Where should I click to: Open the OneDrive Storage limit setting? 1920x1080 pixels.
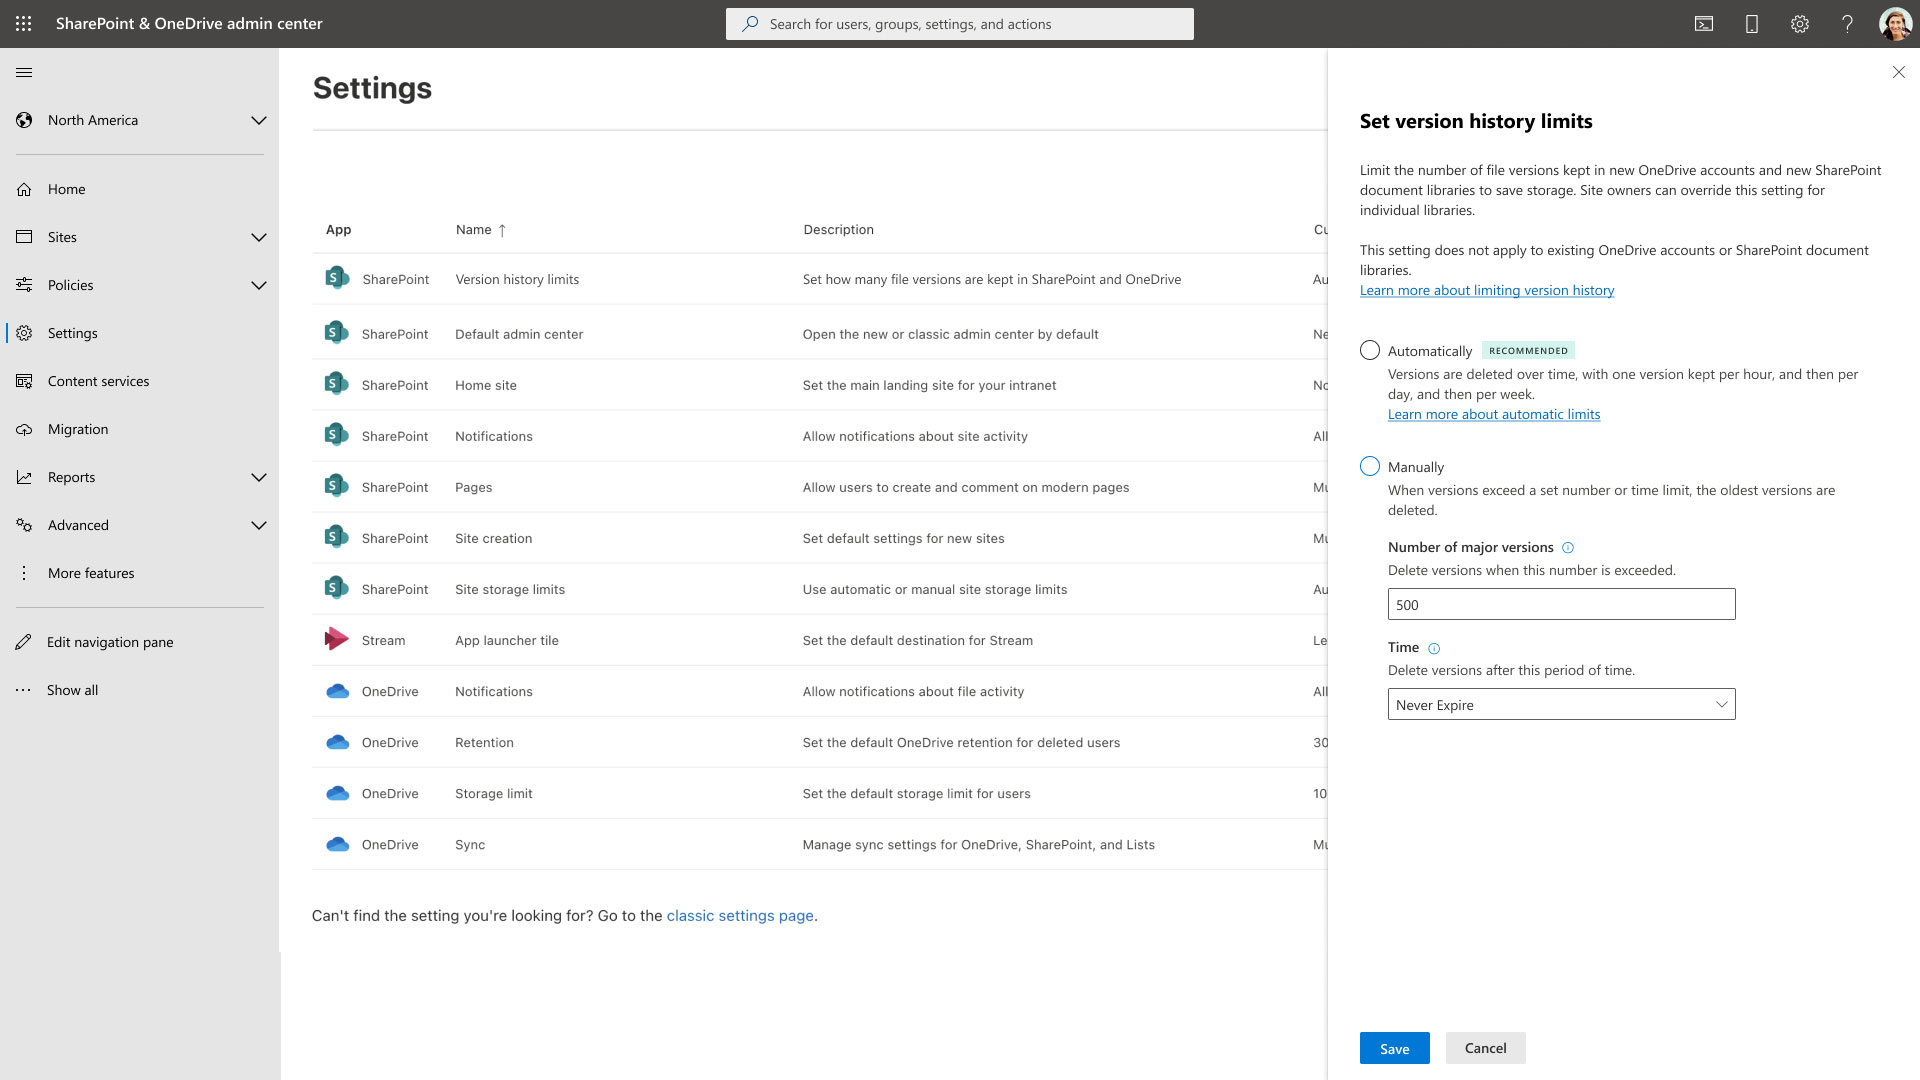(493, 793)
